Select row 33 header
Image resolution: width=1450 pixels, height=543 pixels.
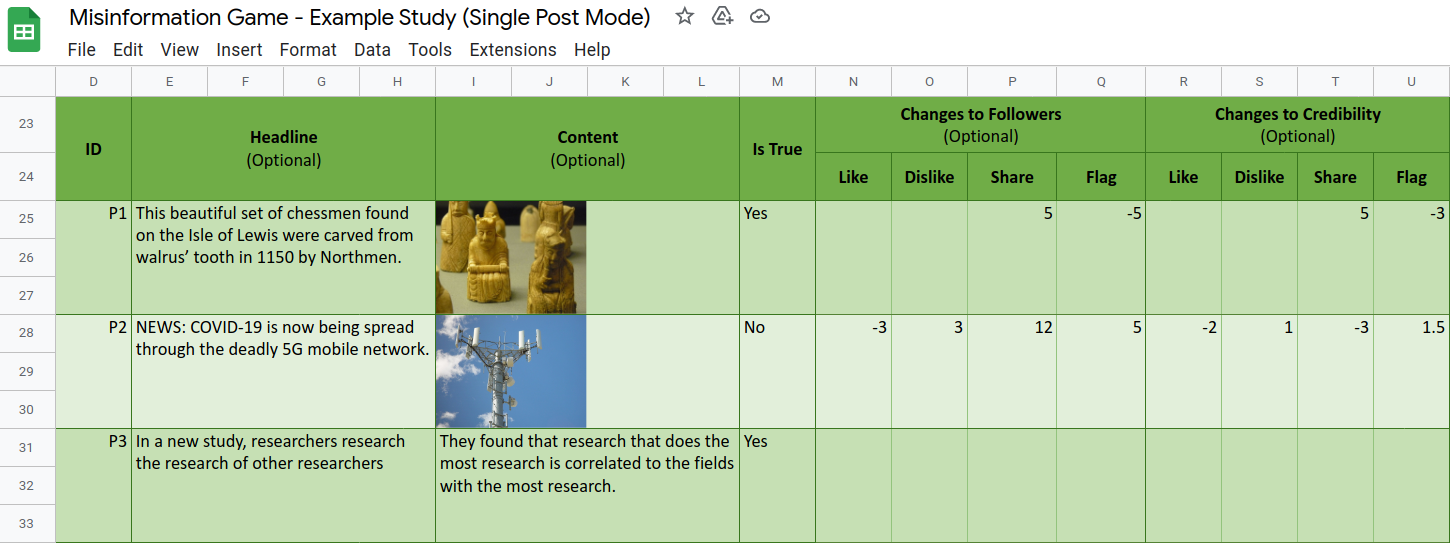pyautogui.click(x=27, y=523)
